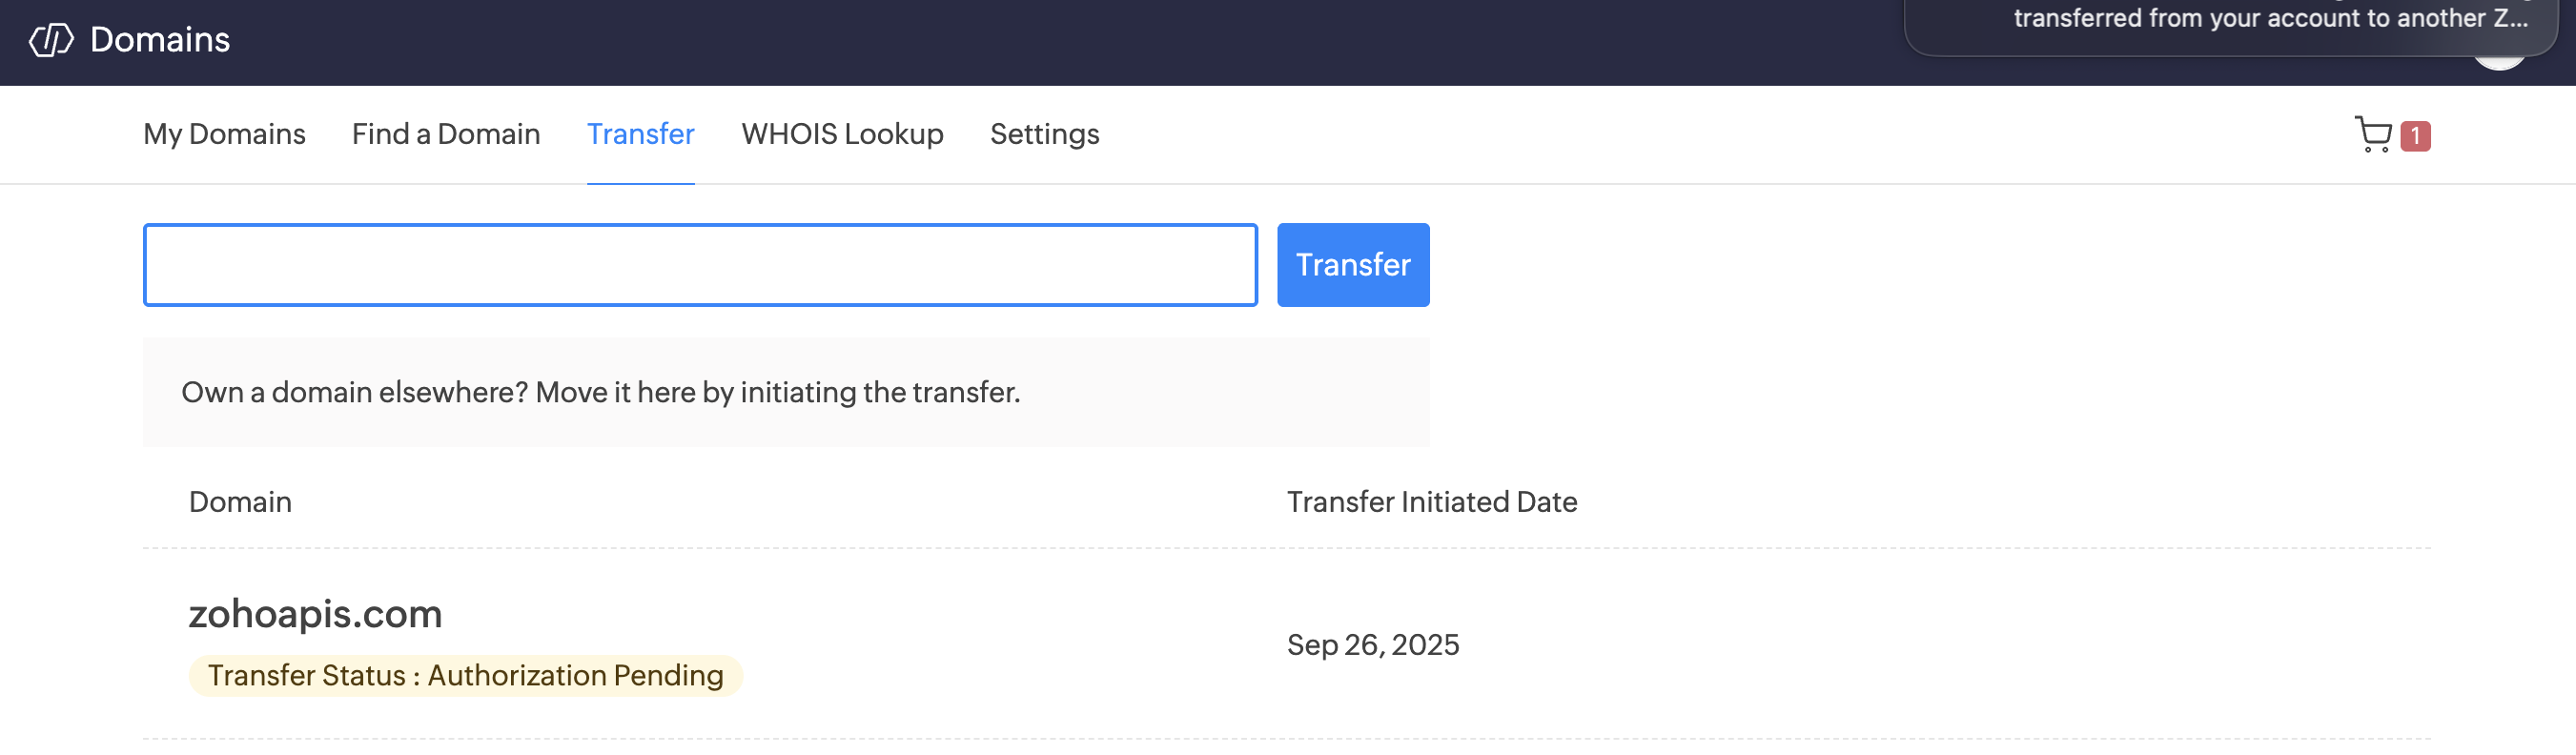The image size is (2576, 755).
Task: Open the WHOIS Lookup tab
Action: (x=842, y=134)
